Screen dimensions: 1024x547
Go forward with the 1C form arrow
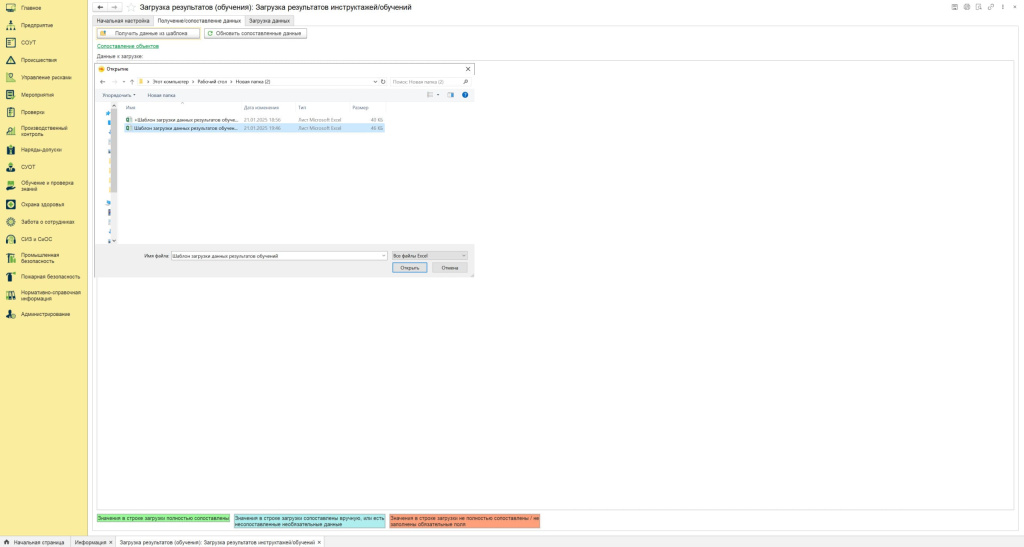114,7
